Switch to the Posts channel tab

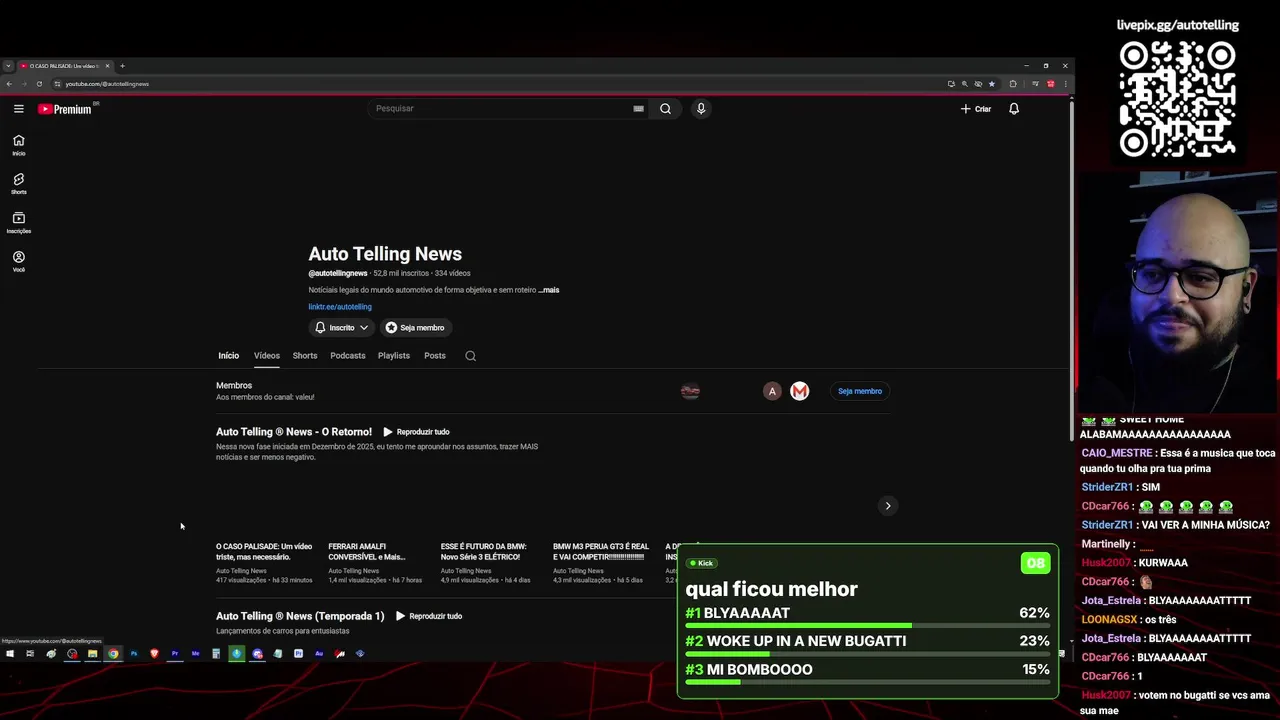[x=435, y=356]
